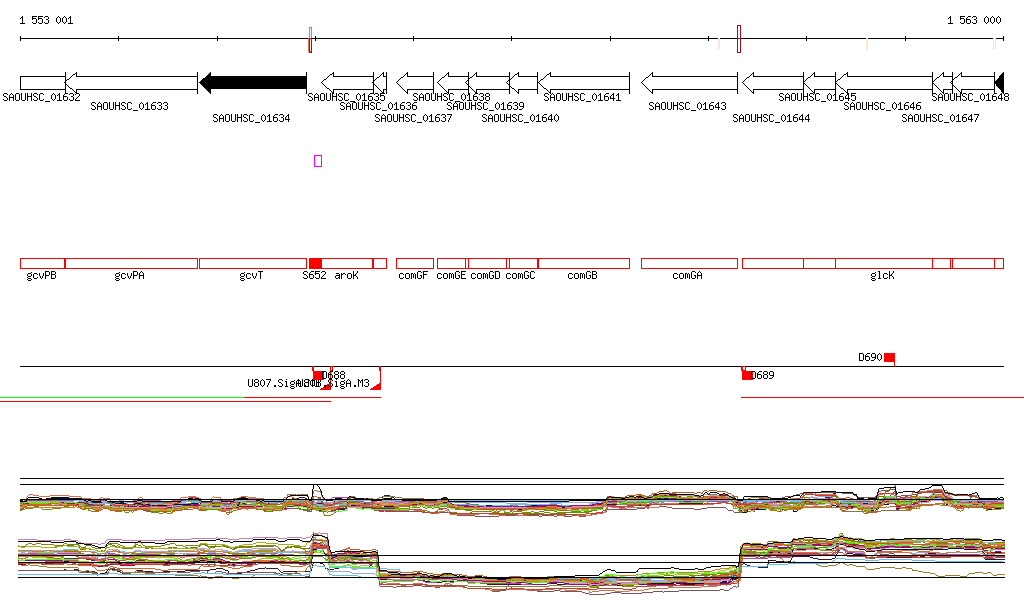Click the ruler's red marker above SAOUHSC_01644
The height and width of the screenshot is (611, 1024).
[x=739, y=39]
